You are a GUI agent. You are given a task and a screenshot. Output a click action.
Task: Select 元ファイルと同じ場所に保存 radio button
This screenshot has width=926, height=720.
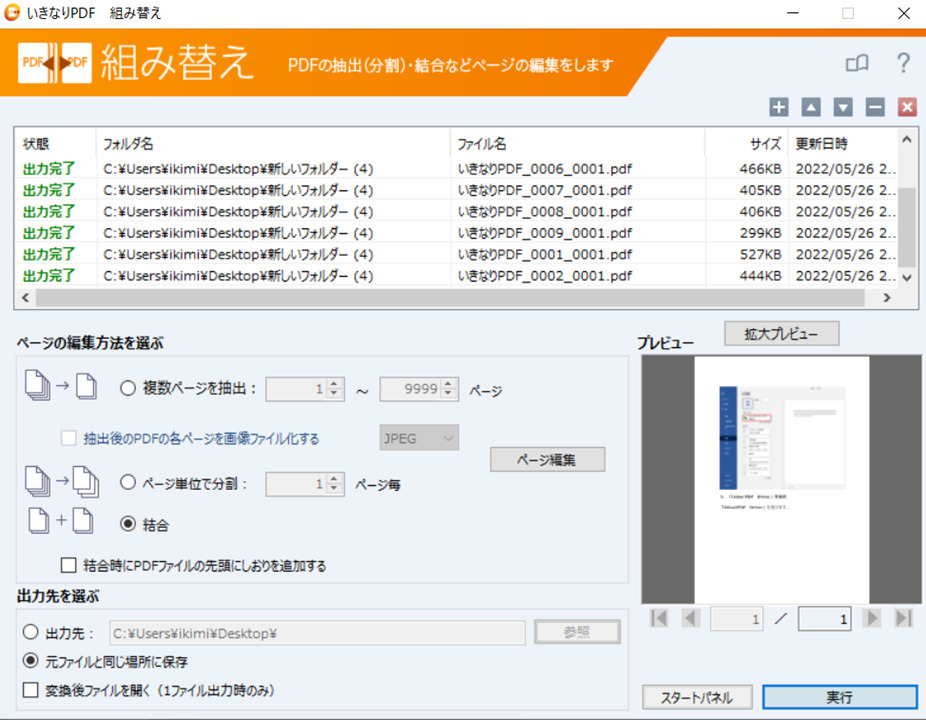31,660
